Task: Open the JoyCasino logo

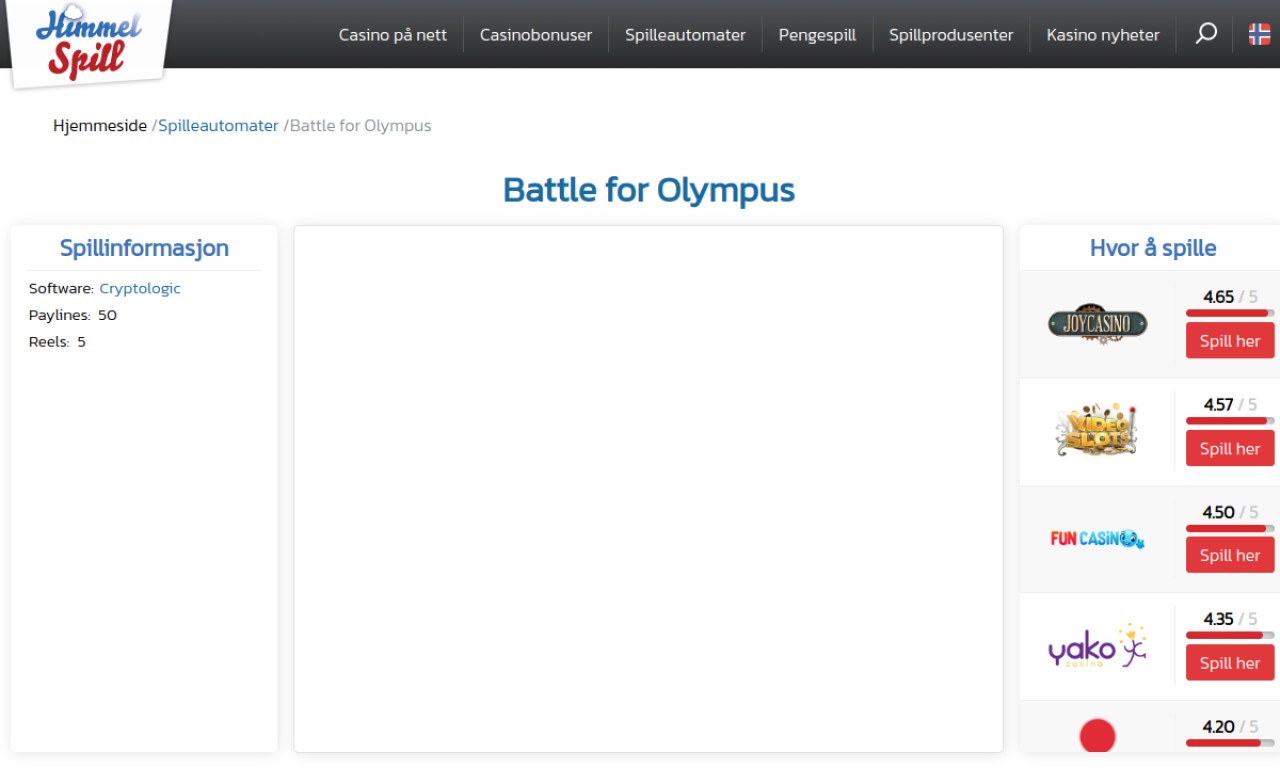Action: coord(1097,324)
